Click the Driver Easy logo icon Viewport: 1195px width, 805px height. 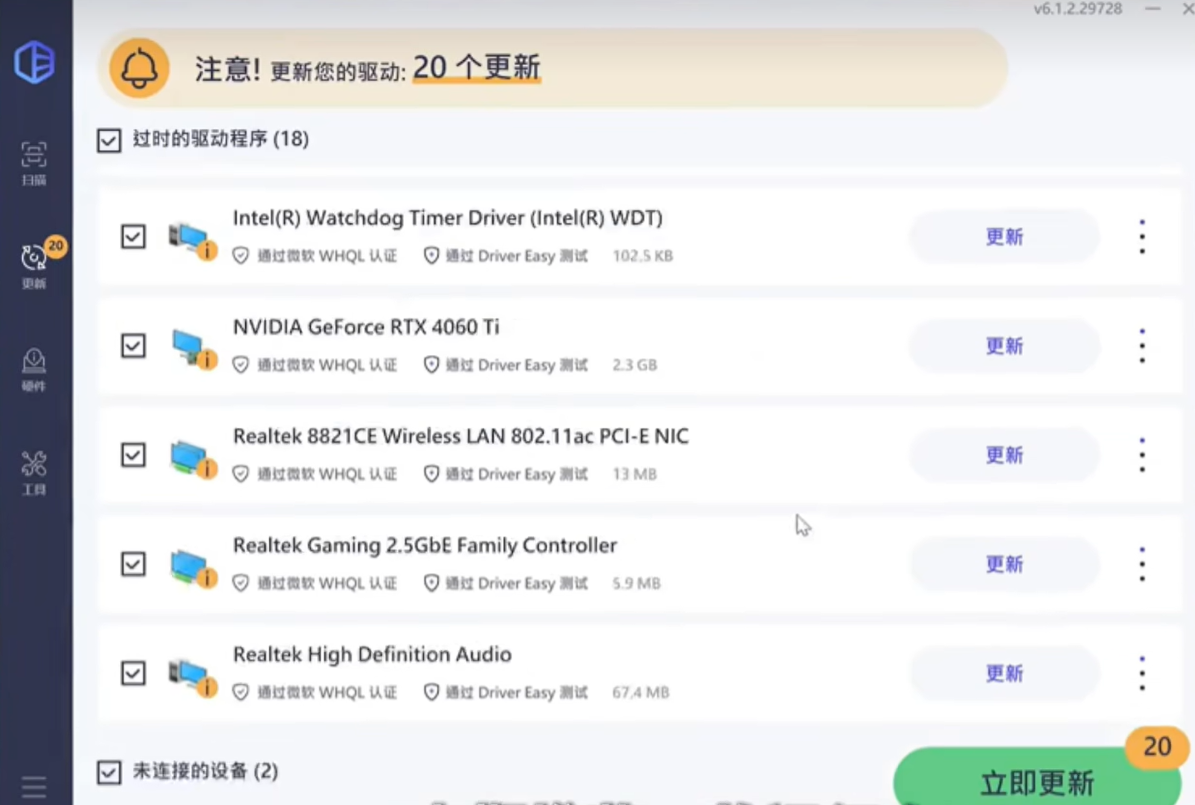pyautogui.click(x=34, y=62)
